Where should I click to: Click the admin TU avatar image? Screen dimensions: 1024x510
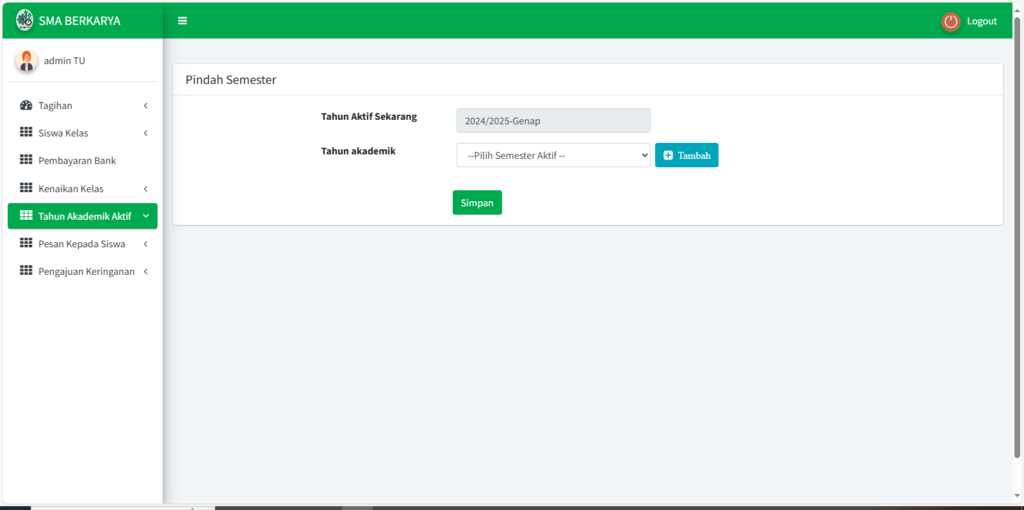[x=26, y=61]
